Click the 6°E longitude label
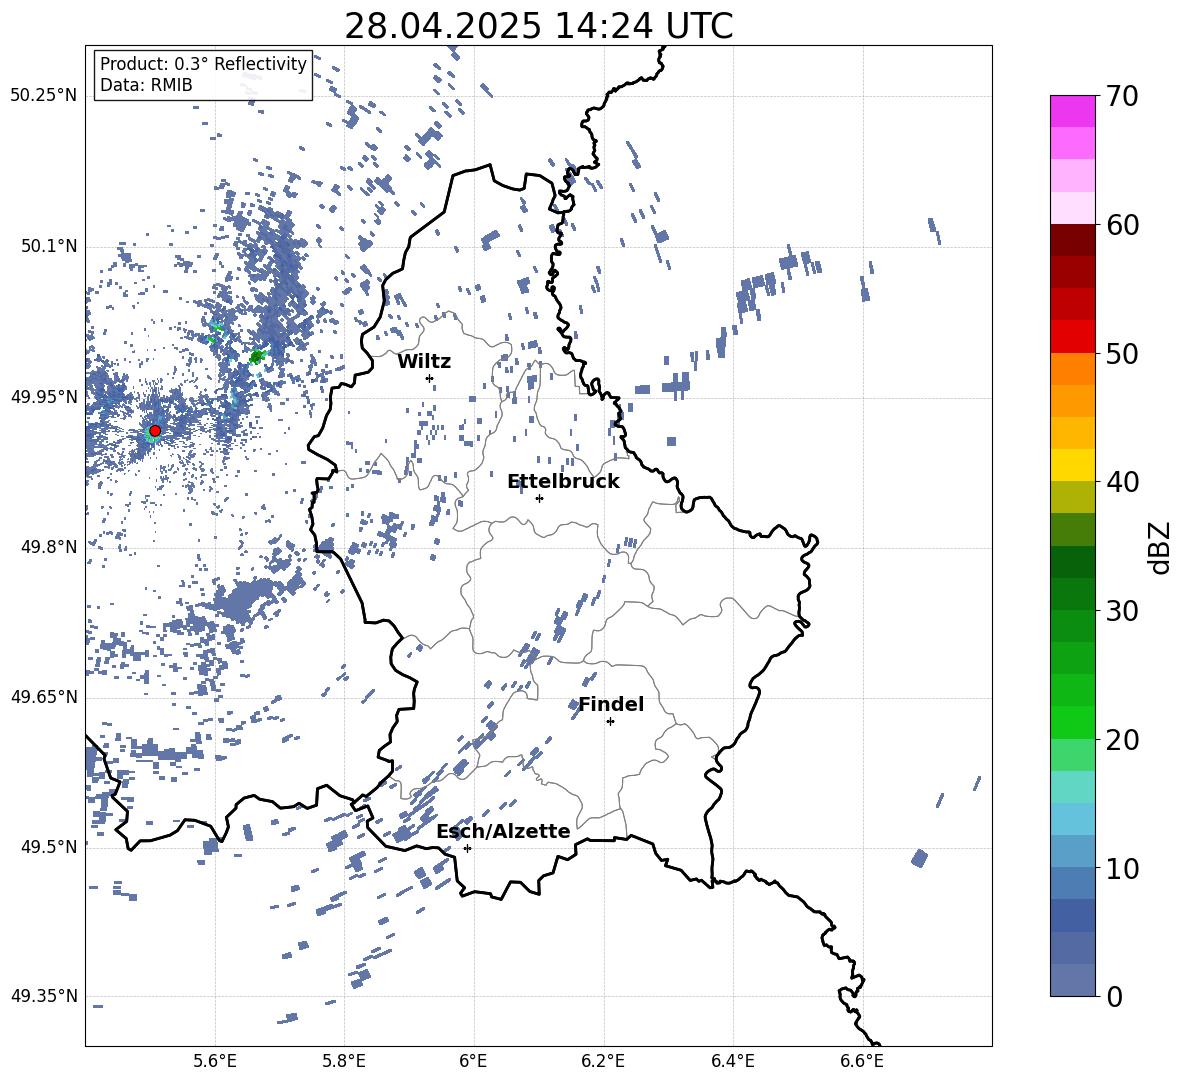1184x1081 pixels. 473,1061
